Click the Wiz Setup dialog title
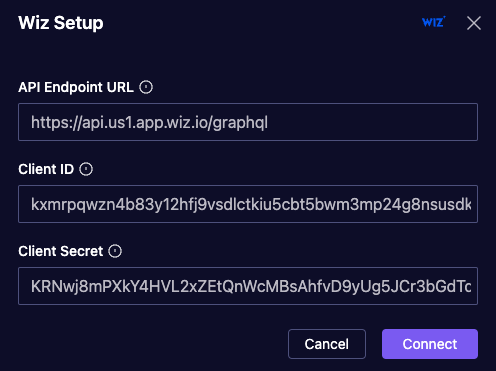This screenshot has height=371, width=496. 61,23
